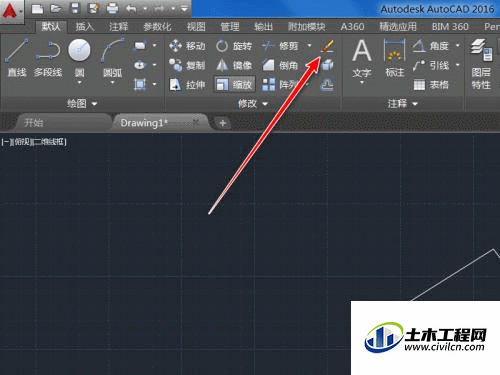Select the 标注 dimension tool
Viewport: 500px width, 375px height.
pyautogui.click(x=395, y=57)
